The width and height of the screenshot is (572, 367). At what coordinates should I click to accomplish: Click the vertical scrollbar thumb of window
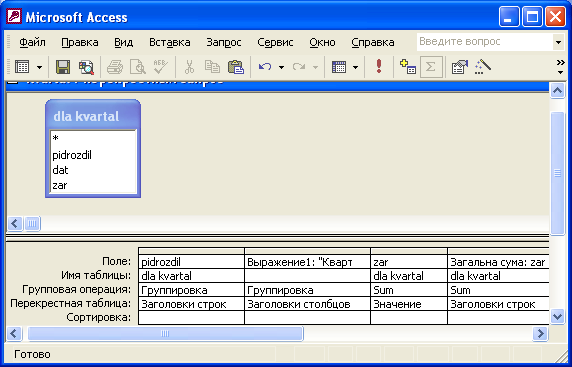[x=557, y=174]
